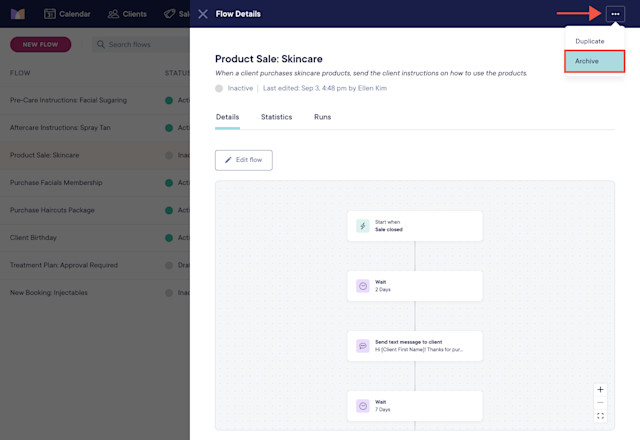Viewport: 640px width, 440px height.
Task: Click the text message bubble icon
Action: coord(362,346)
